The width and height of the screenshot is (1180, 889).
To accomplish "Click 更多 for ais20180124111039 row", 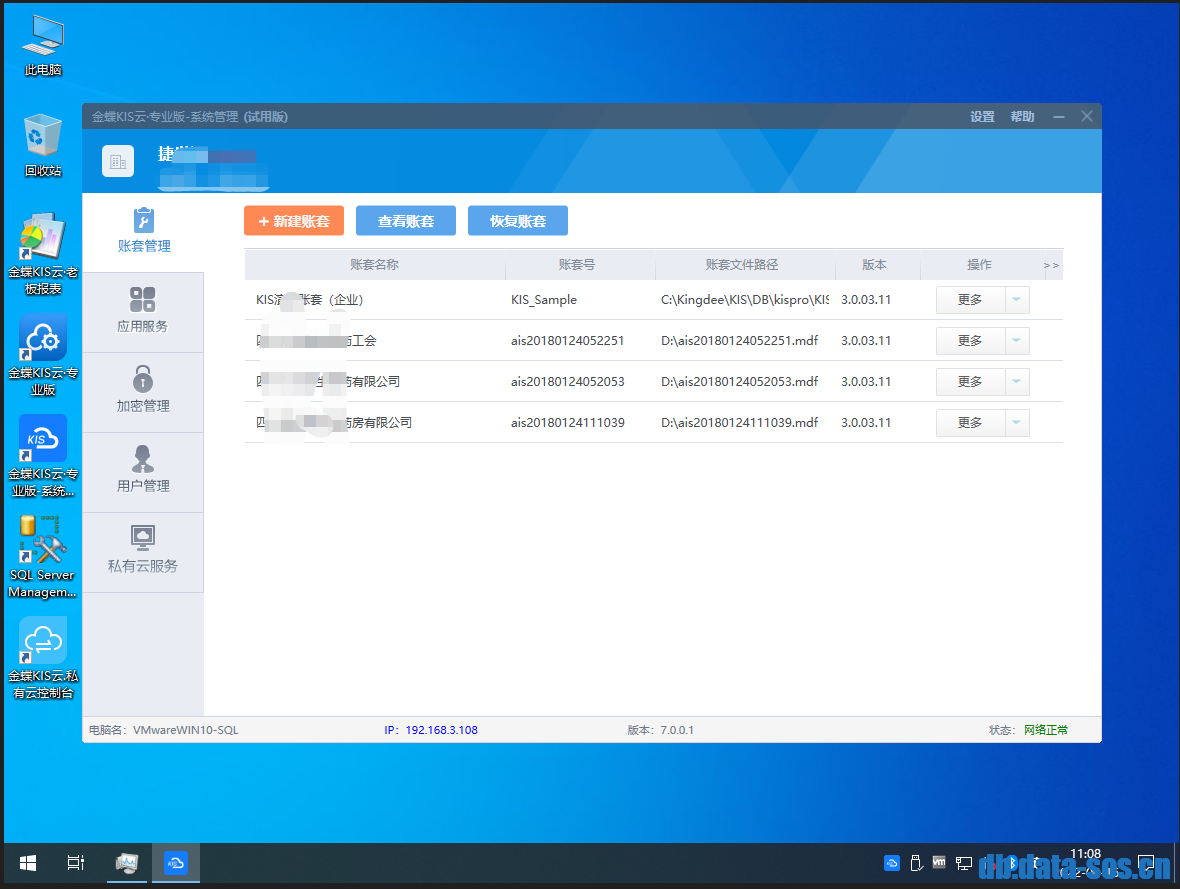I will pyautogui.click(x=970, y=422).
